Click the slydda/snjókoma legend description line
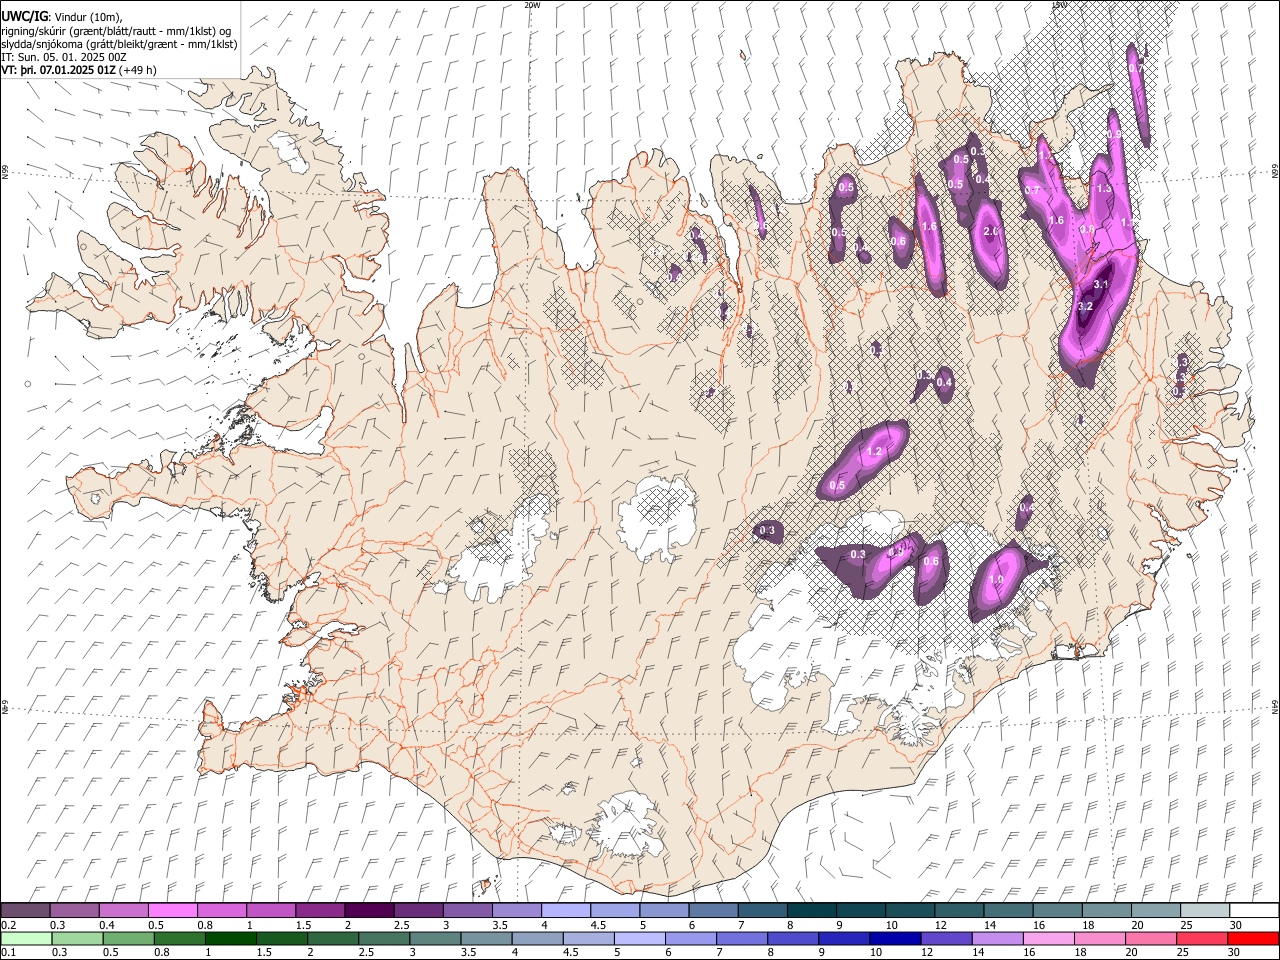 click(x=119, y=44)
